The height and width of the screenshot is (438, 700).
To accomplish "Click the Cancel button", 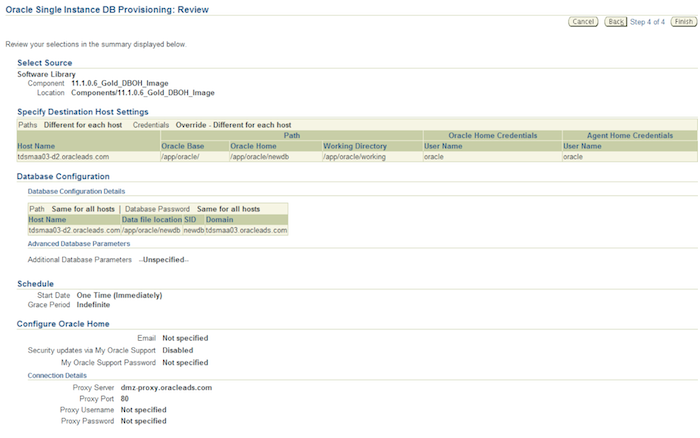I will [584, 21].
